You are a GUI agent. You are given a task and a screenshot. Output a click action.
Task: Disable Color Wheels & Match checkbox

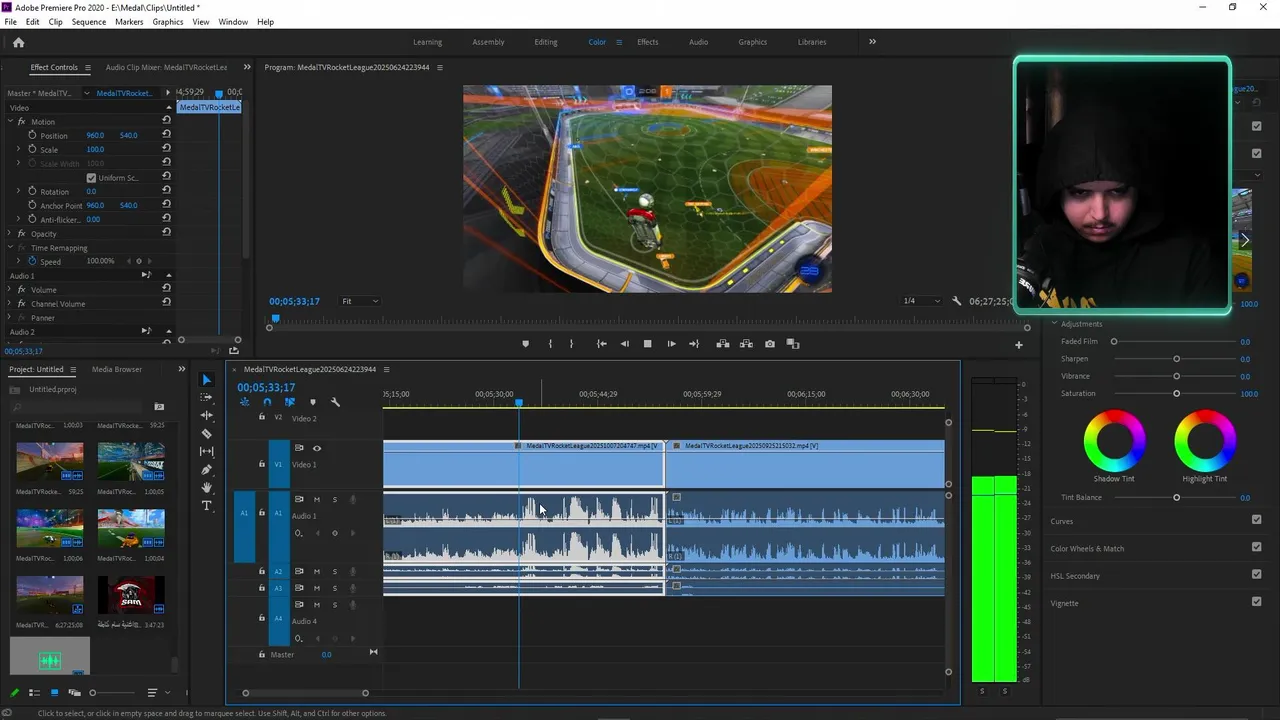(1257, 547)
